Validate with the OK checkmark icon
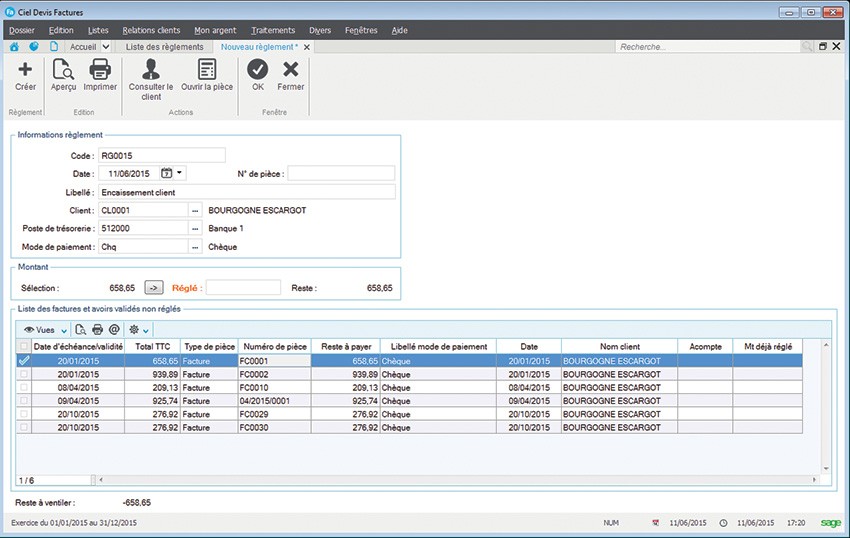The image size is (850, 538). click(x=258, y=70)
